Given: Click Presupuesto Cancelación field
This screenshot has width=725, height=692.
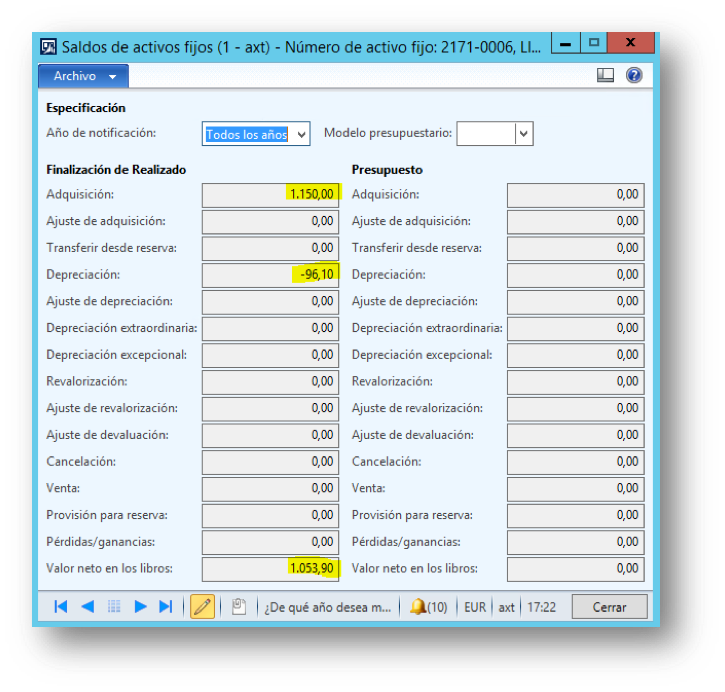Looking at the screenshot, I should coord(576,462).
